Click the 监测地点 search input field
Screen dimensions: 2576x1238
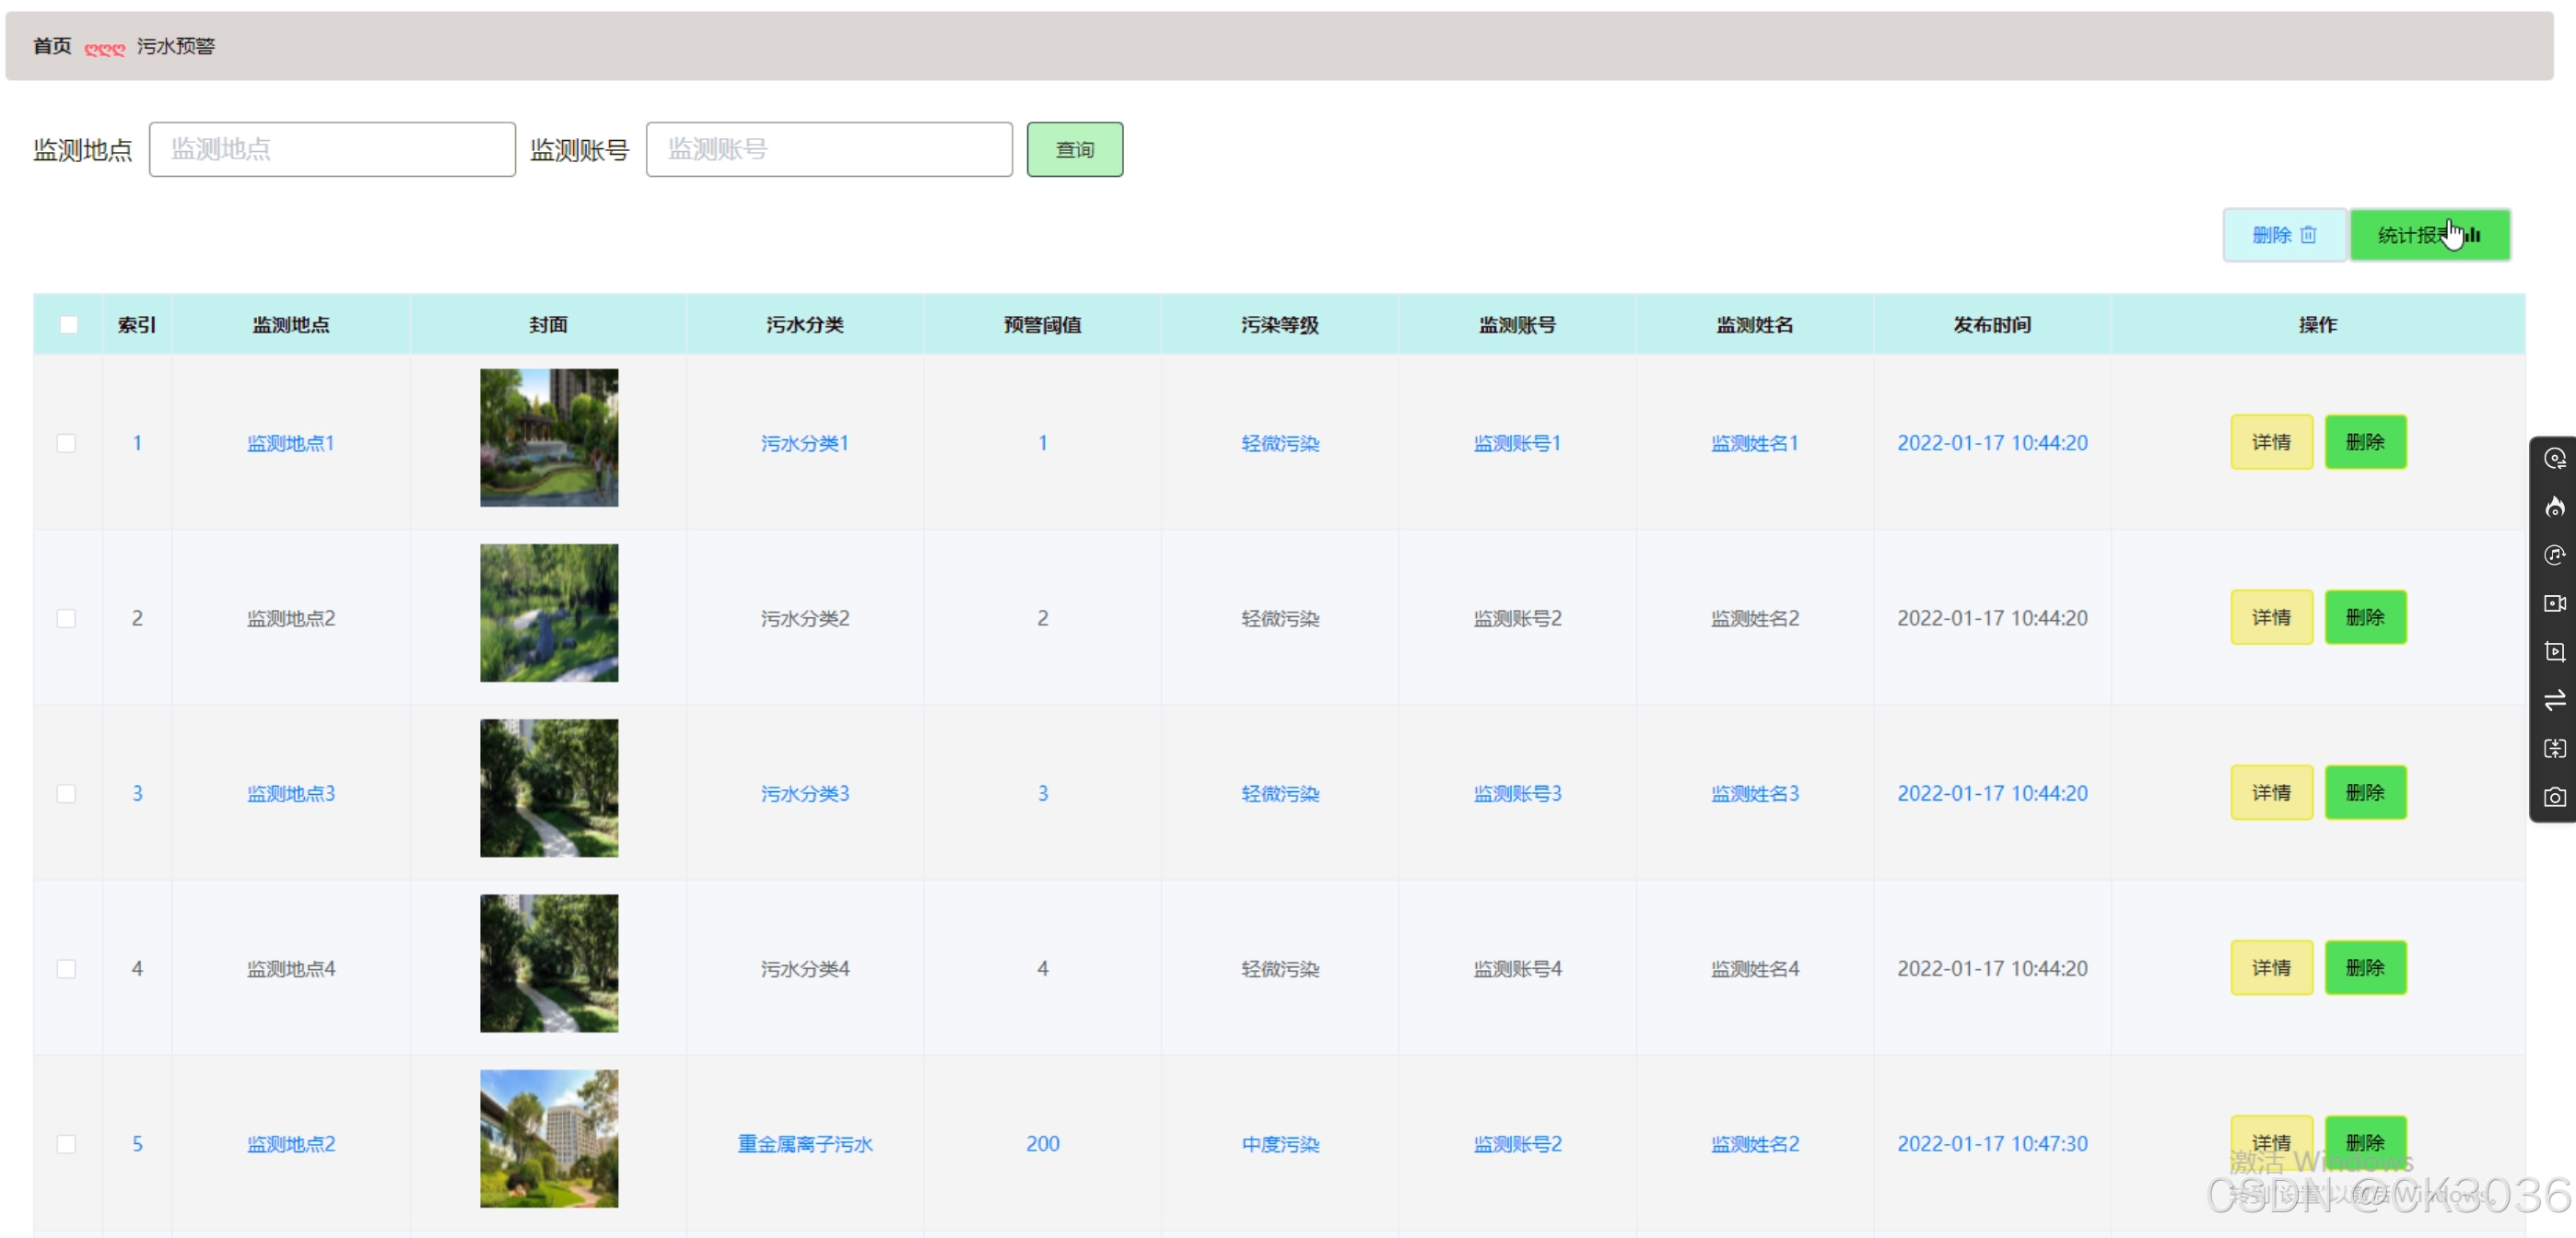pyautogui.click(x=332, y=150)
